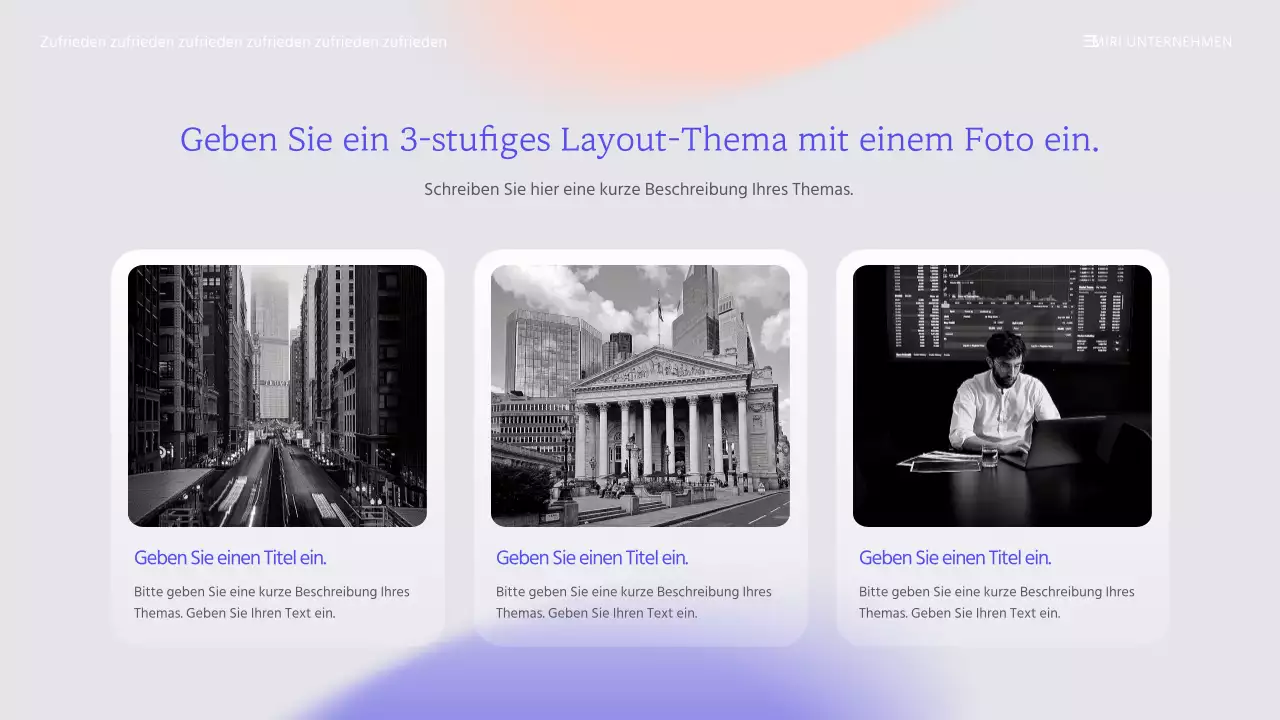Click the rightmost card panel

click(1002, 447)
